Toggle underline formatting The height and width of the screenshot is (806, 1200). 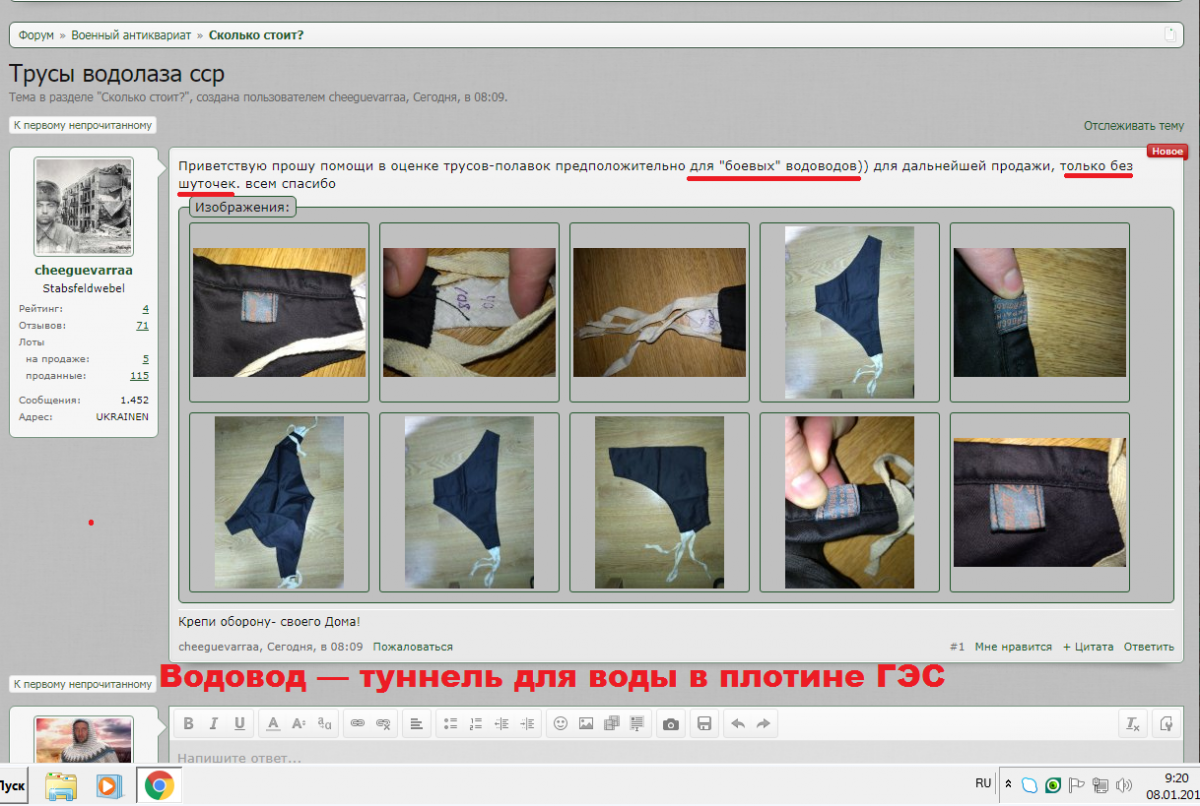[x=238, y=723]
